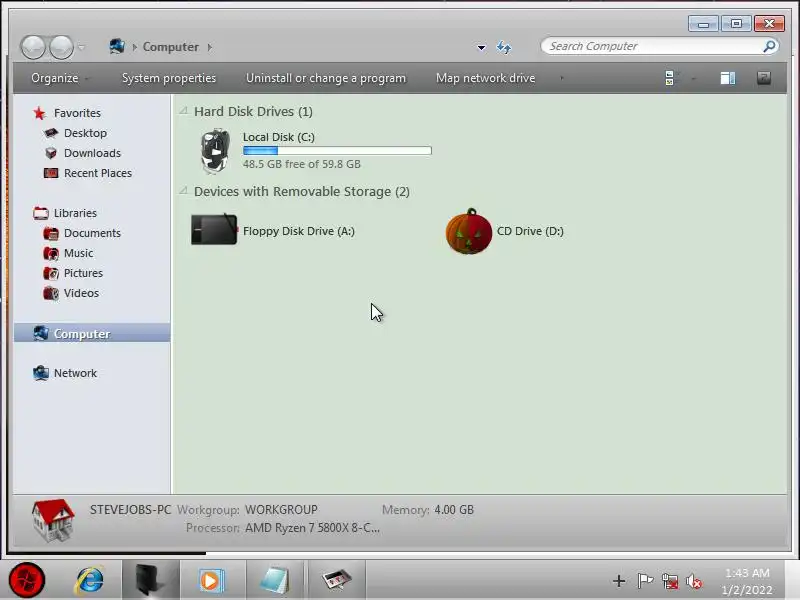
Task: Select Computer in navigation pane
Action: click(92, 334)
